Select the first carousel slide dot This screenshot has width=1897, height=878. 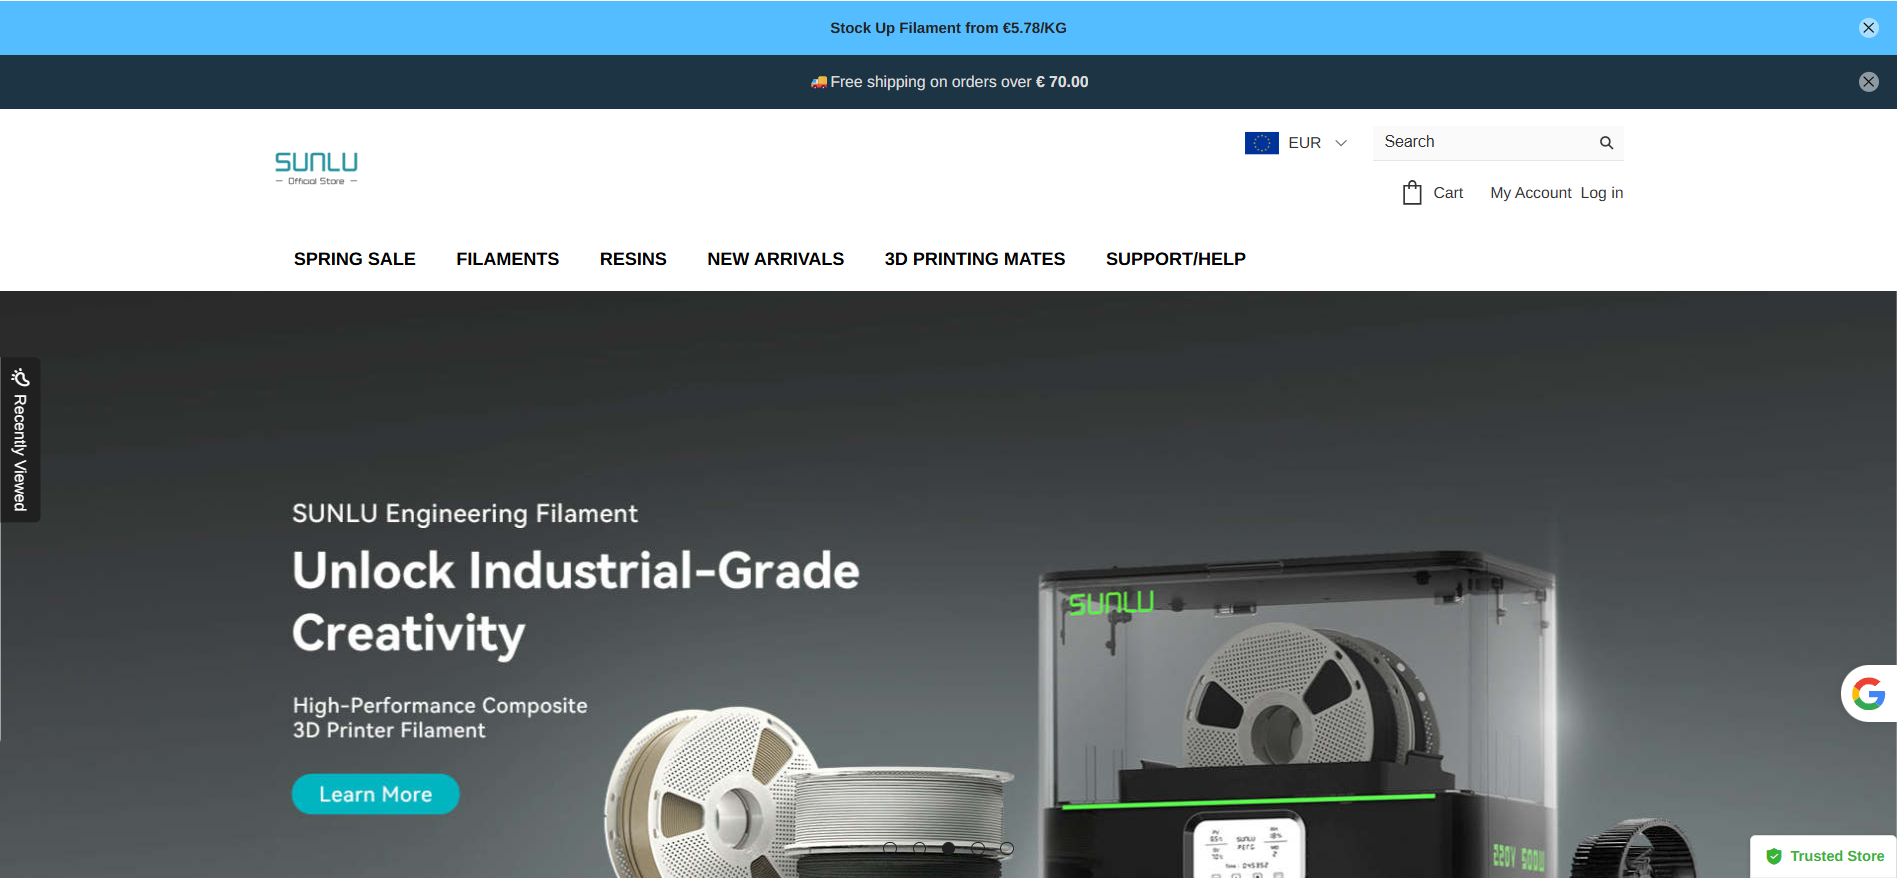click(x=890, y=848)
